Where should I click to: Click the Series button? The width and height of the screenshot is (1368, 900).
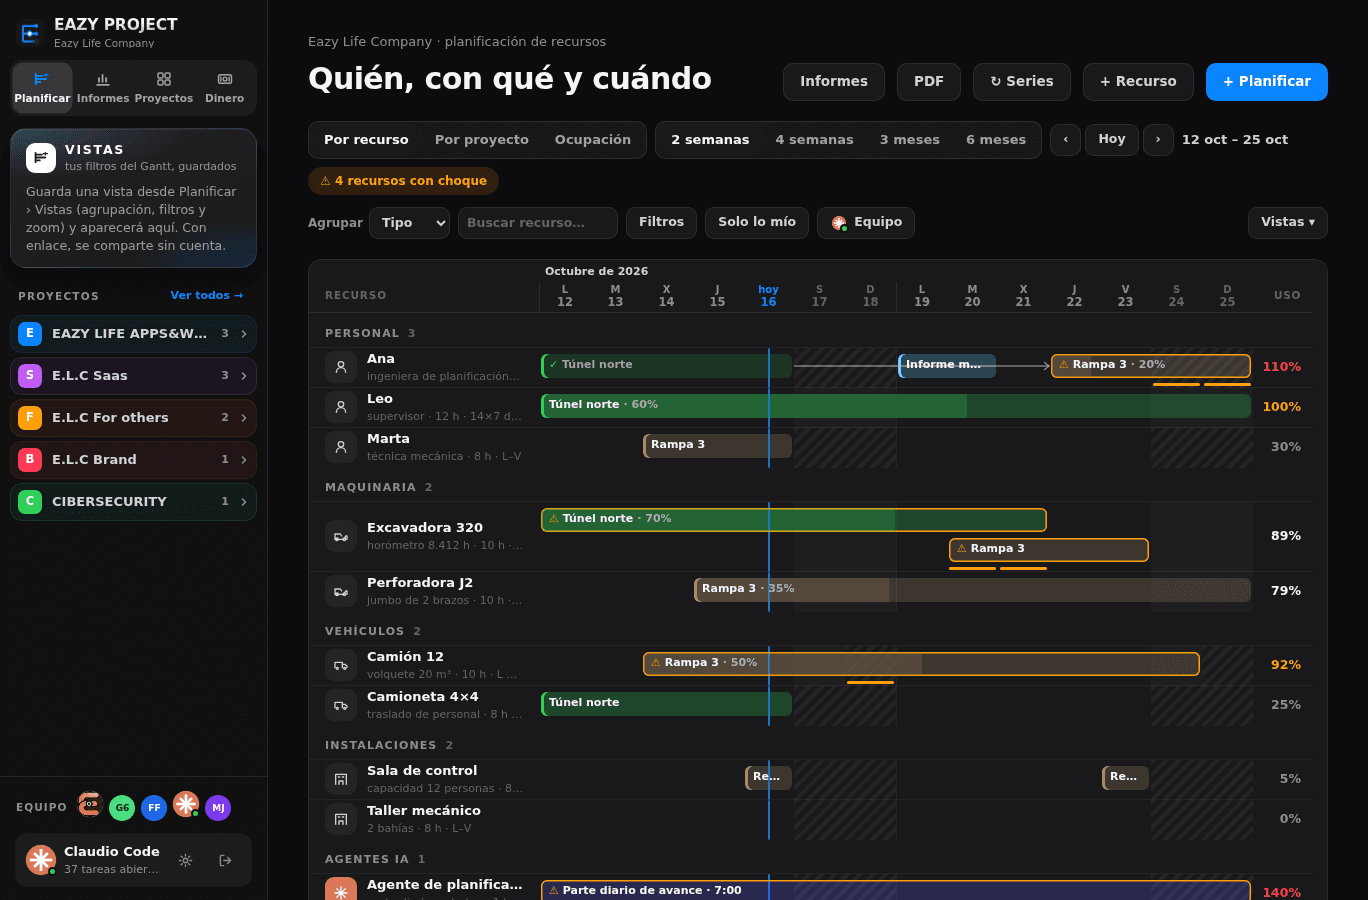(x=1022, y=82)
